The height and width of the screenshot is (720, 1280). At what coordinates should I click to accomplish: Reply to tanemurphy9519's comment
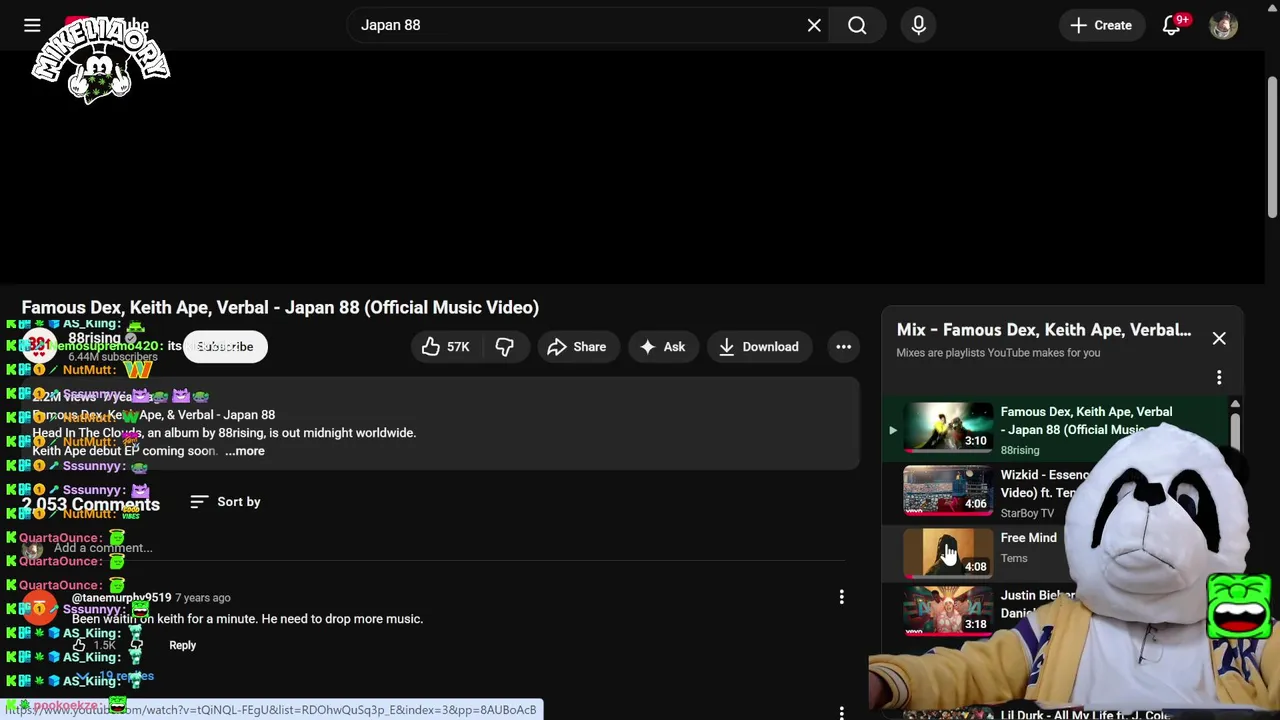pyautogui.click(x=182, y=645)
